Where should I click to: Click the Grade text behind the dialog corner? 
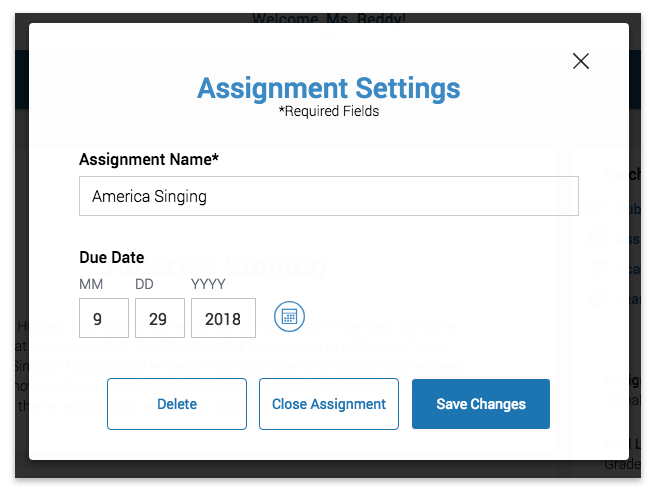pyautogui.click(x=623, y=464)
